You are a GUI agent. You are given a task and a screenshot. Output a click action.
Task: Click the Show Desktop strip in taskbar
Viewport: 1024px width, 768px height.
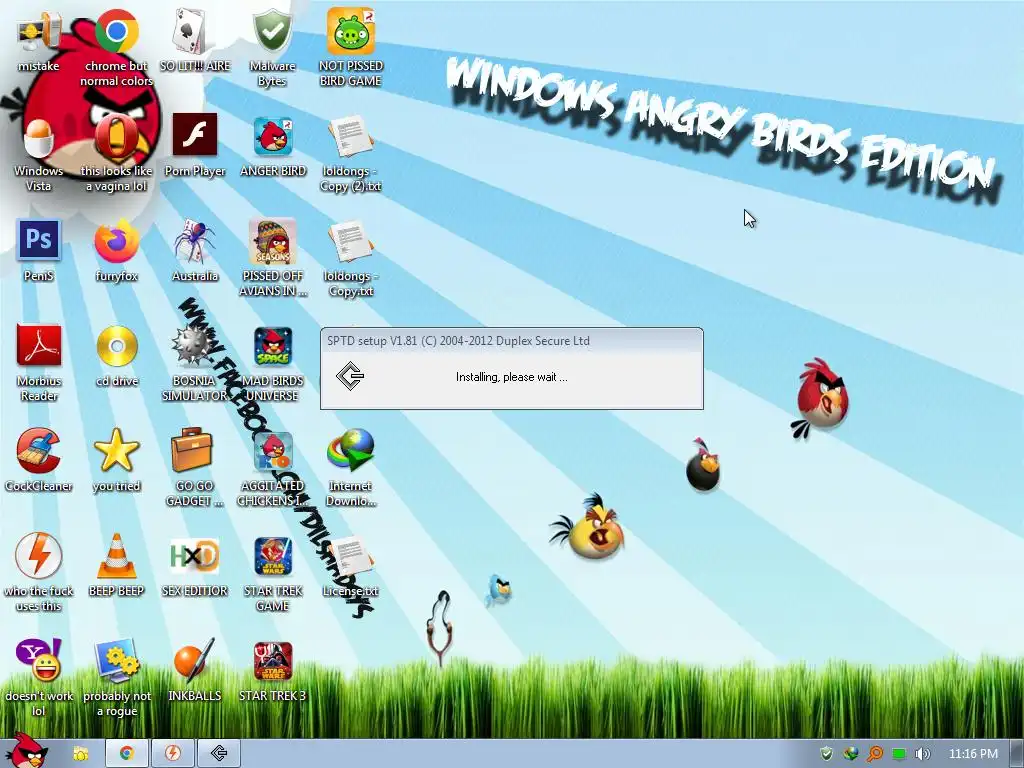(1017, 754)
